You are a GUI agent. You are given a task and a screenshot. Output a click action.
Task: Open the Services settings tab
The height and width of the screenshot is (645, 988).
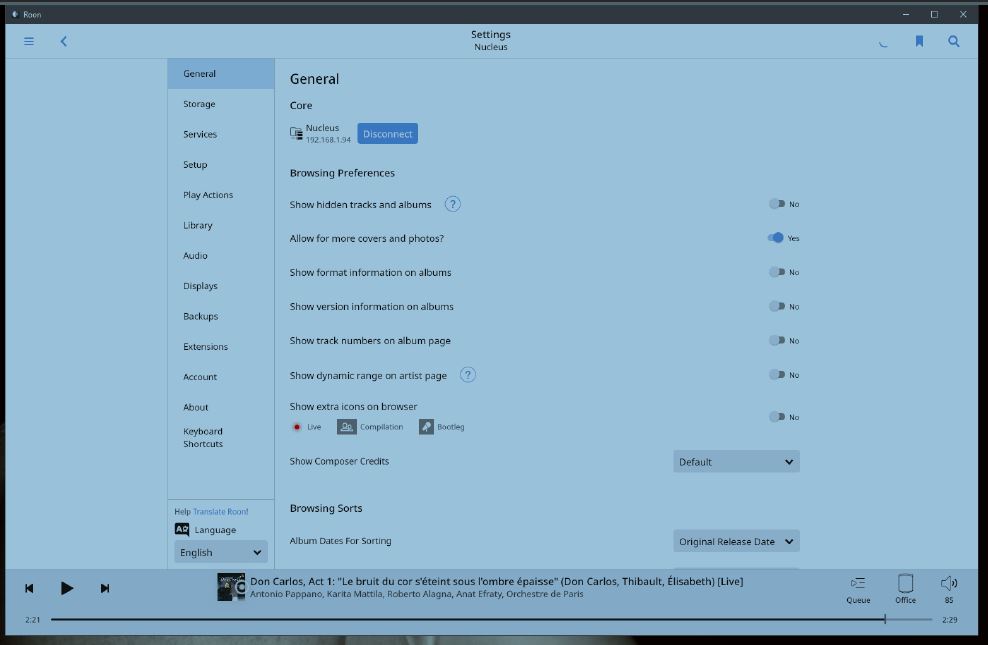(x=221, y=134)
